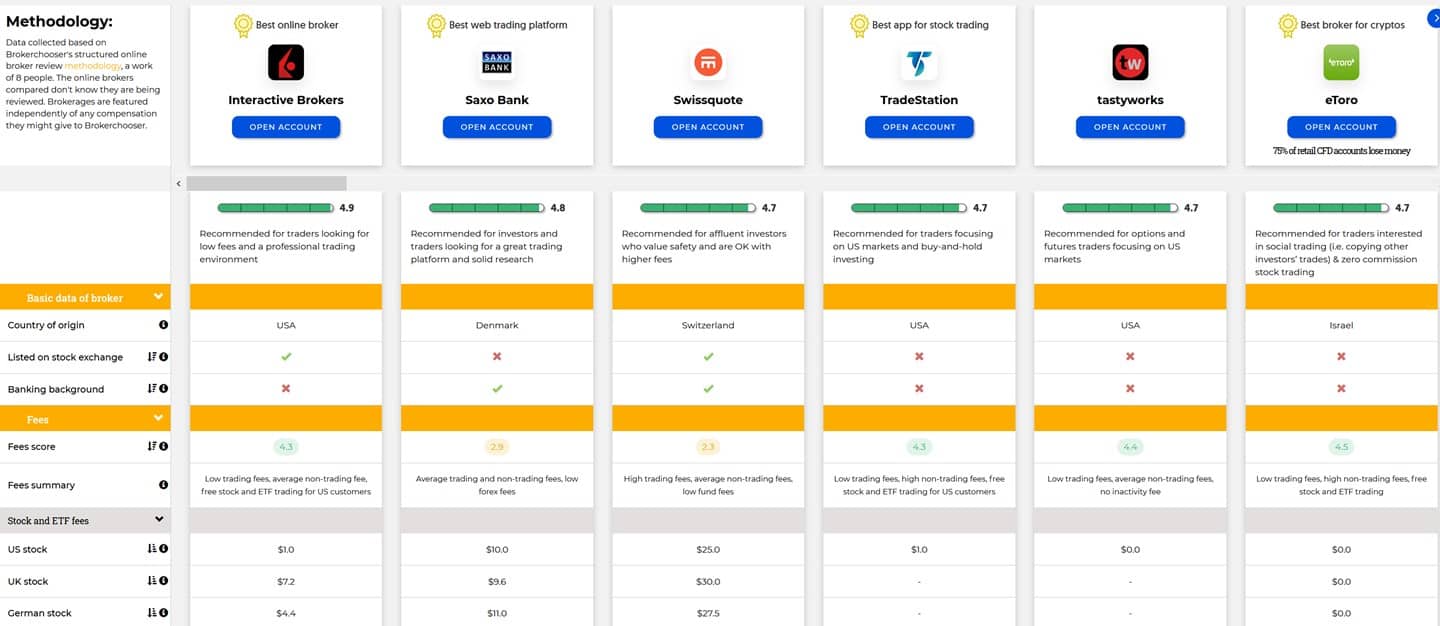Sort by US stock fee sort icon
Screen dimensions: 1440x626
click(x=152, y=549)
